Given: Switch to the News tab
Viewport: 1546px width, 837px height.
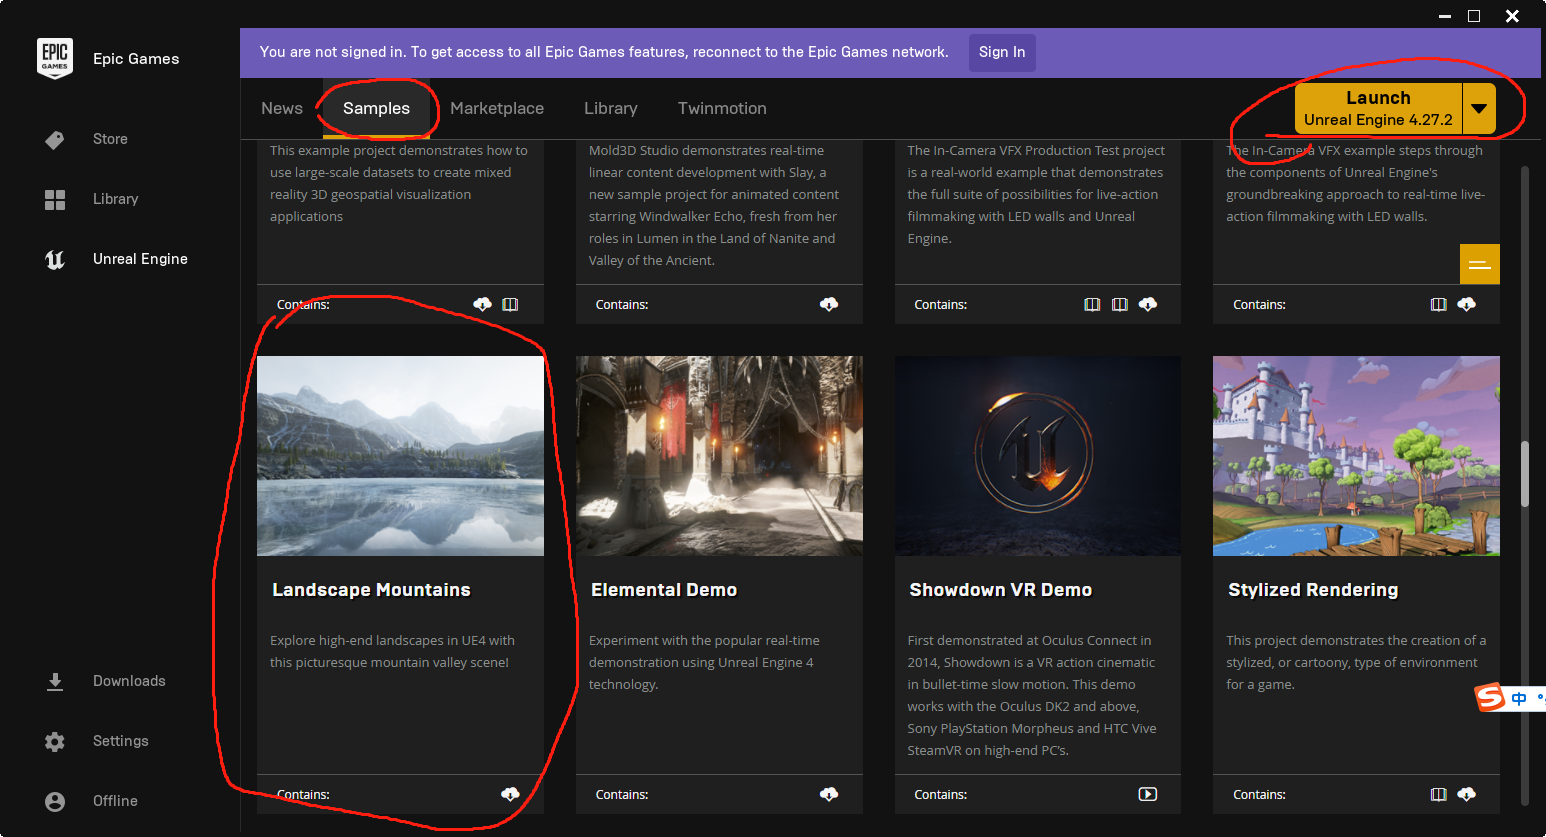Looking at the screenshot, I should point(282,108).
